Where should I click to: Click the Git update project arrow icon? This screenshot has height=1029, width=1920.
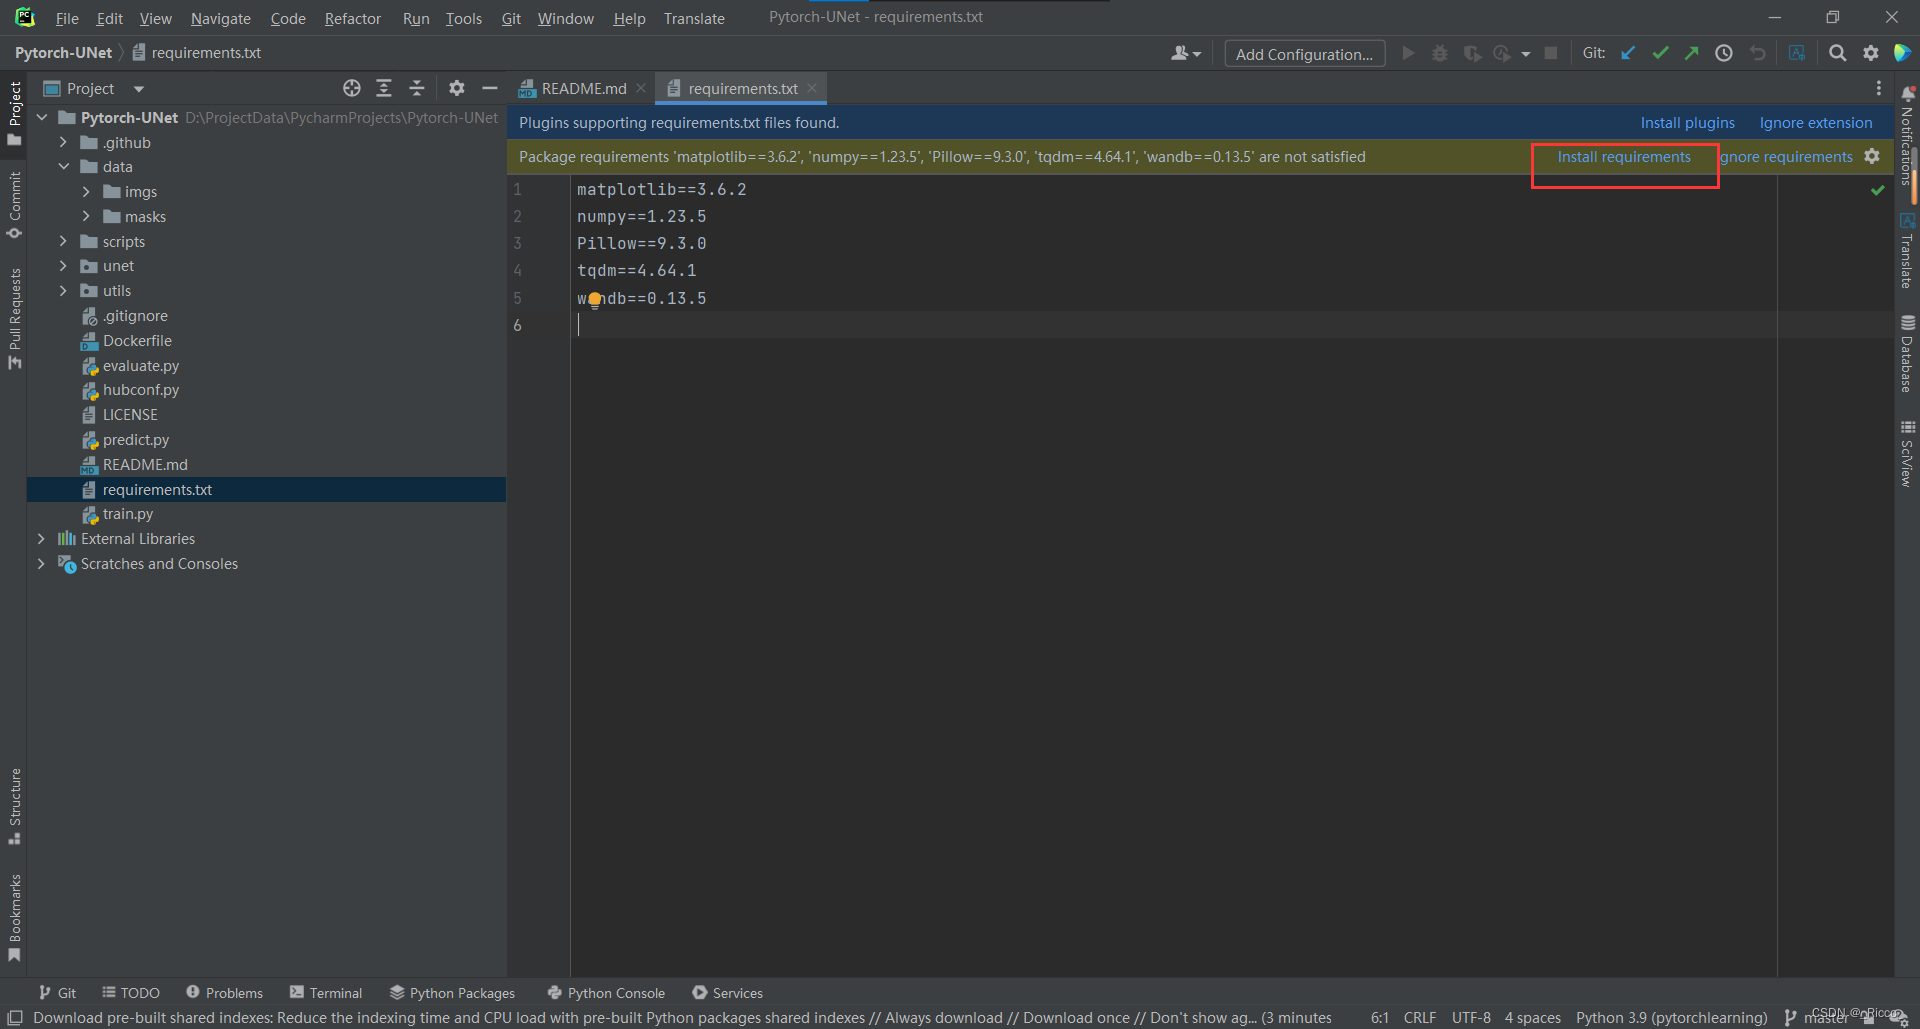1628,53
